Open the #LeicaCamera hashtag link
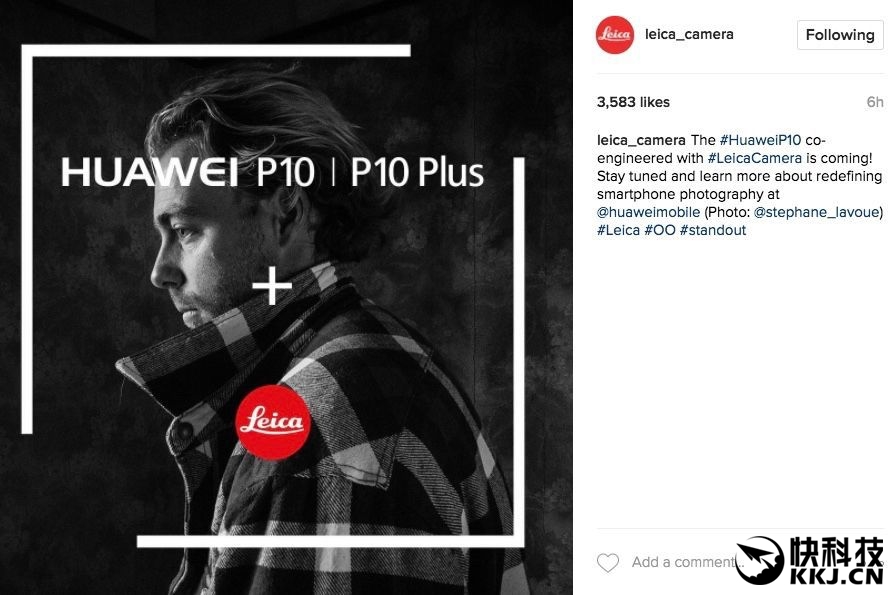The image size is (893, 595). [x=755, y=158]
